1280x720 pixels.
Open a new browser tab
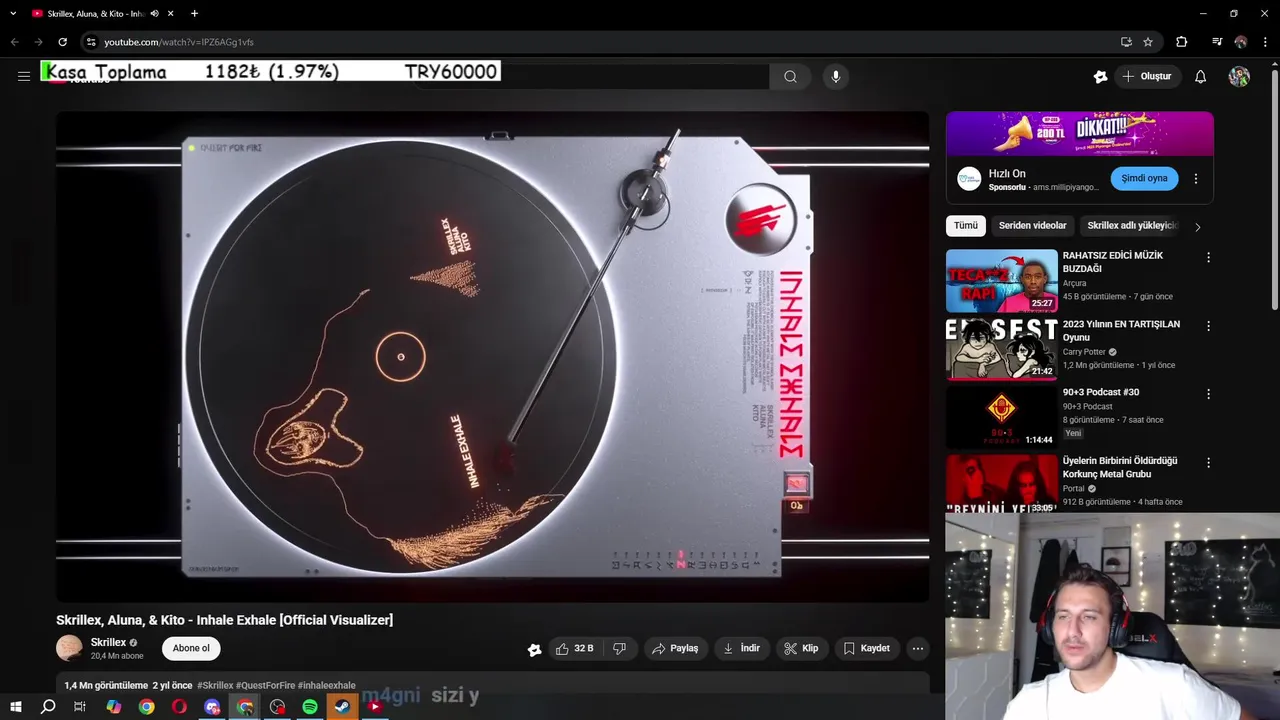(x=194, y=14)
